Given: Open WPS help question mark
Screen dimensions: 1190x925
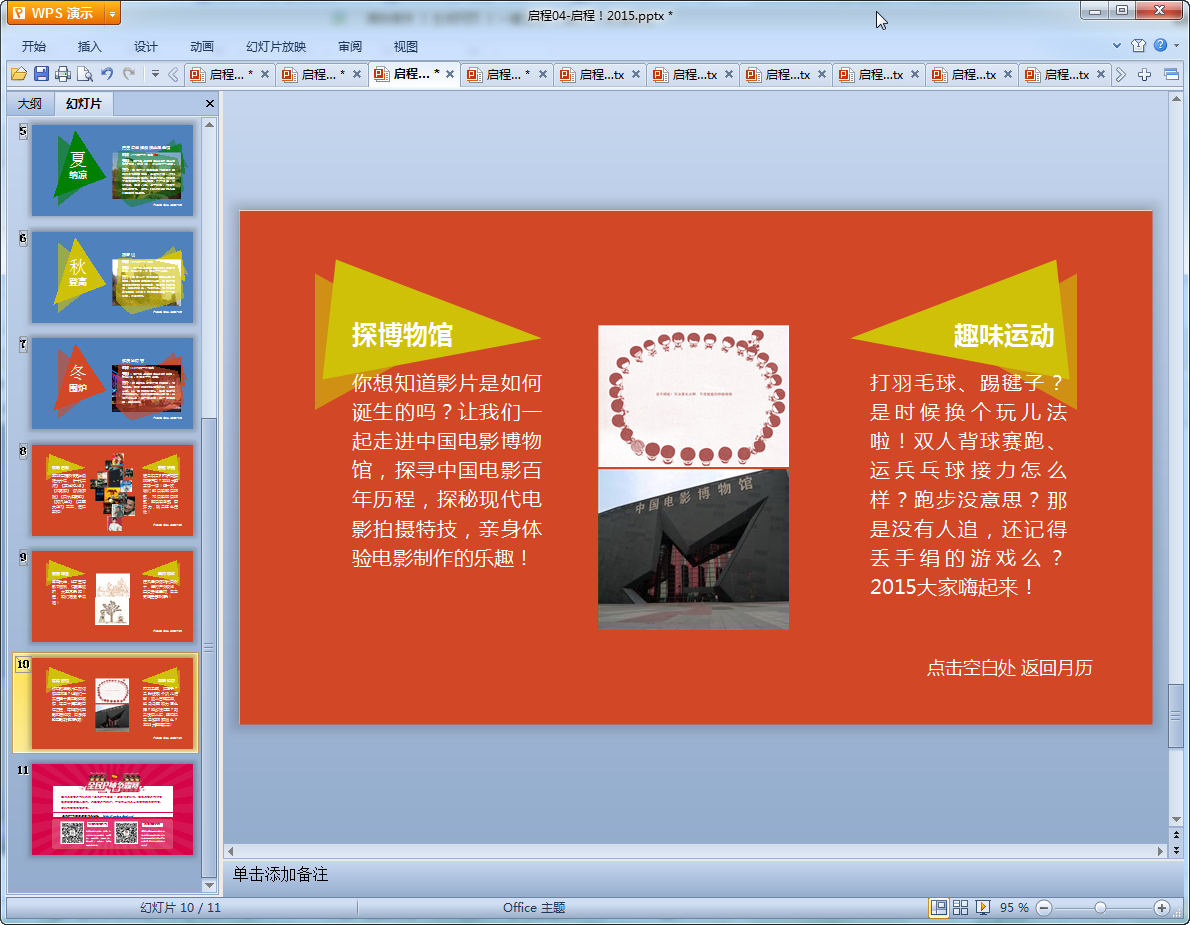Looking at the screenshot, I should click(x=1160, y=46).
